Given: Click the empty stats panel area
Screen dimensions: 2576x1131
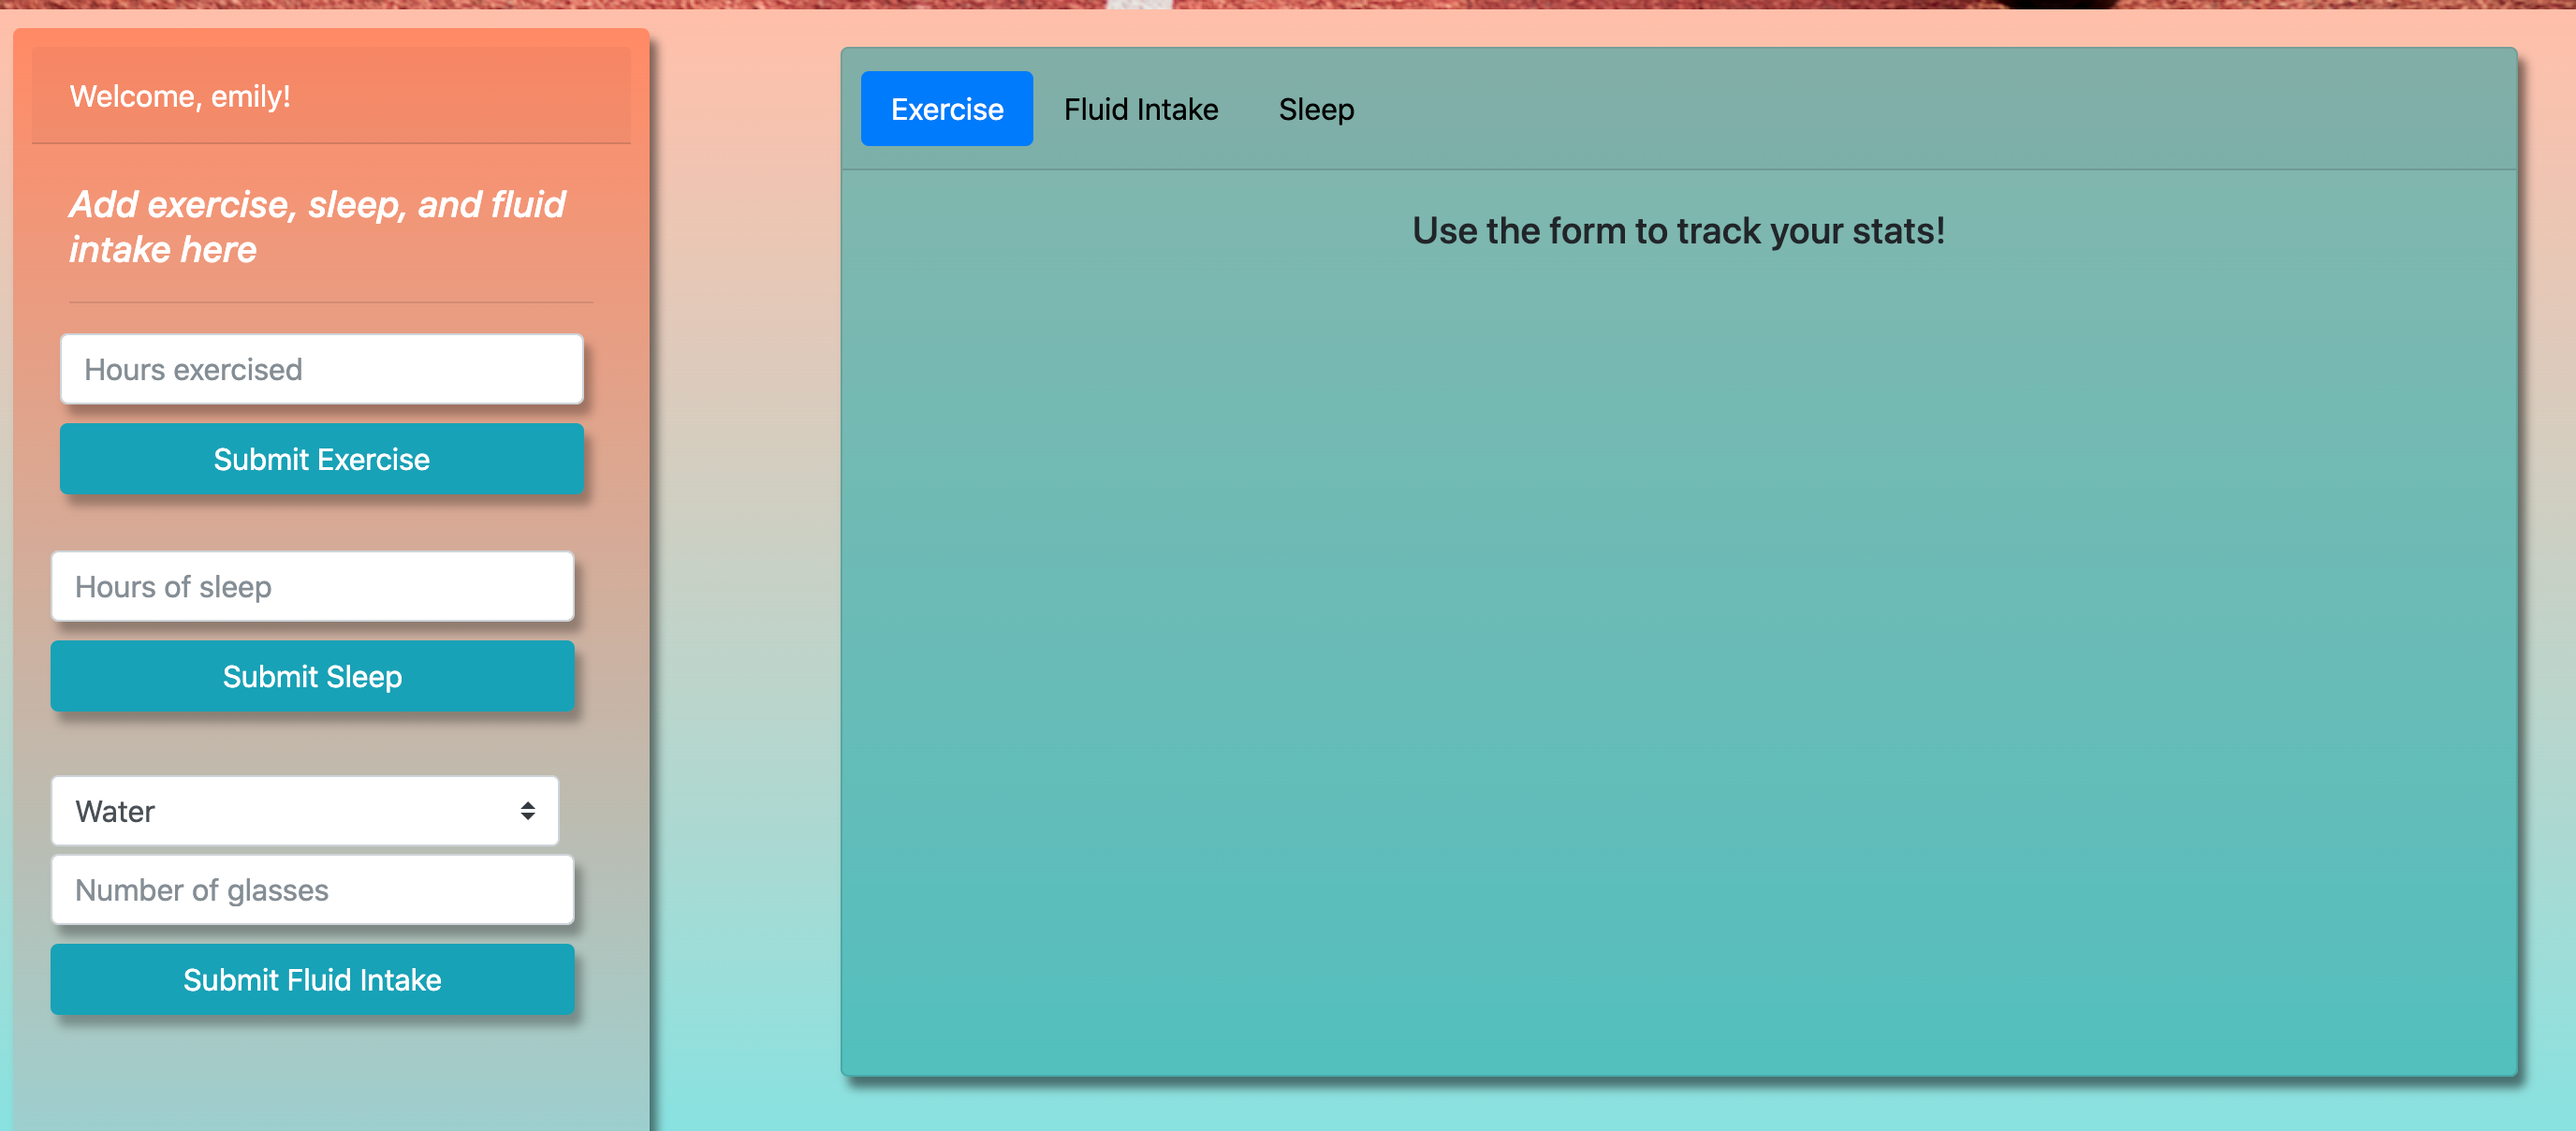Looking at the screenshot, I should [1677, 650].
